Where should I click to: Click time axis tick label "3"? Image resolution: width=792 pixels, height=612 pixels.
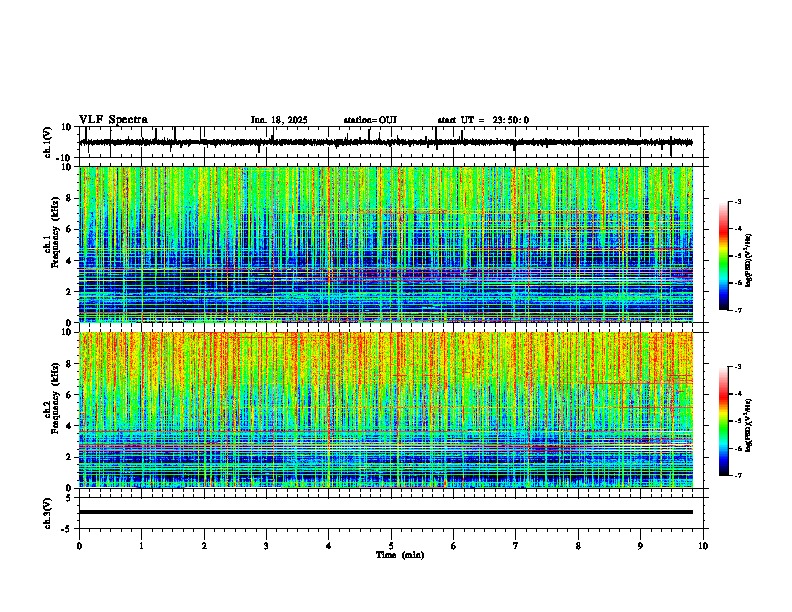point(266,546)
